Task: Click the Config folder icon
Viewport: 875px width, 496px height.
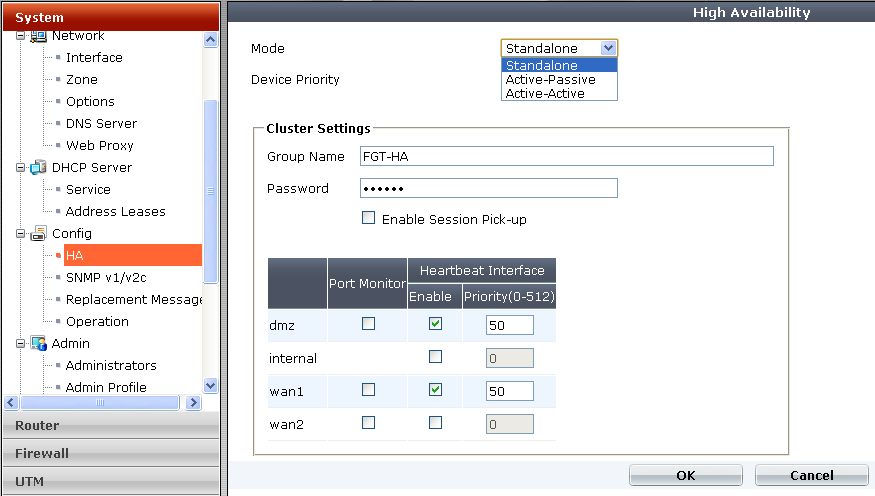Action: pos(39,234)
